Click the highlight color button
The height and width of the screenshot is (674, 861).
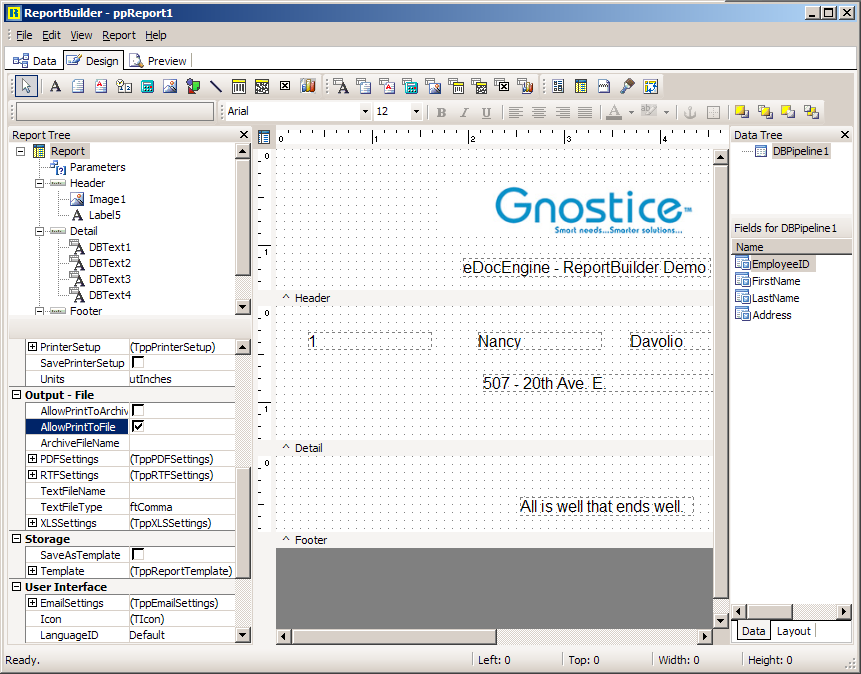pos(649,112)
